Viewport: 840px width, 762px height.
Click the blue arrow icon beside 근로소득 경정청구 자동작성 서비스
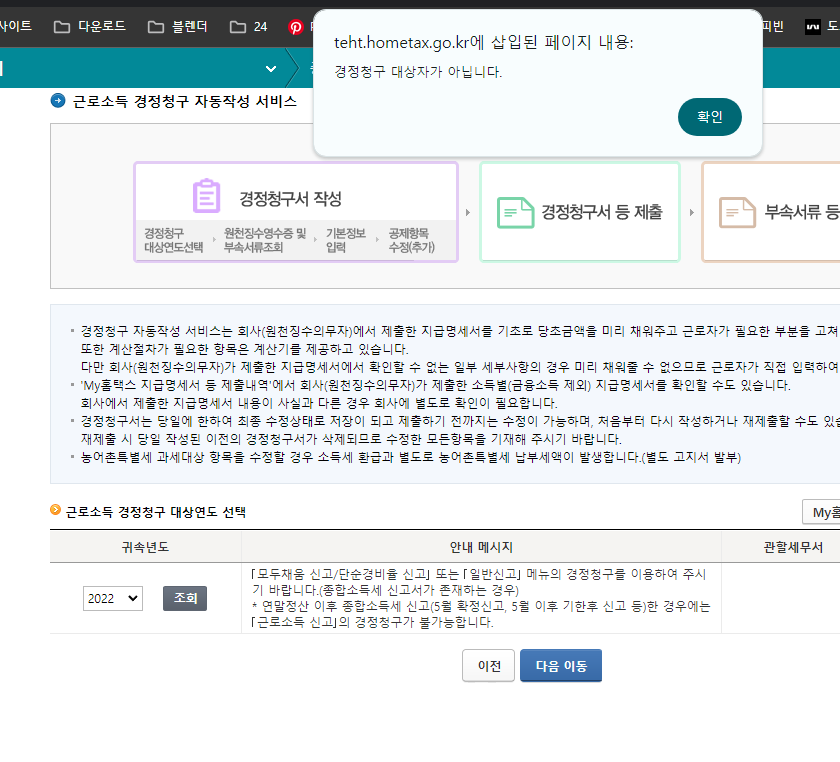58,101
